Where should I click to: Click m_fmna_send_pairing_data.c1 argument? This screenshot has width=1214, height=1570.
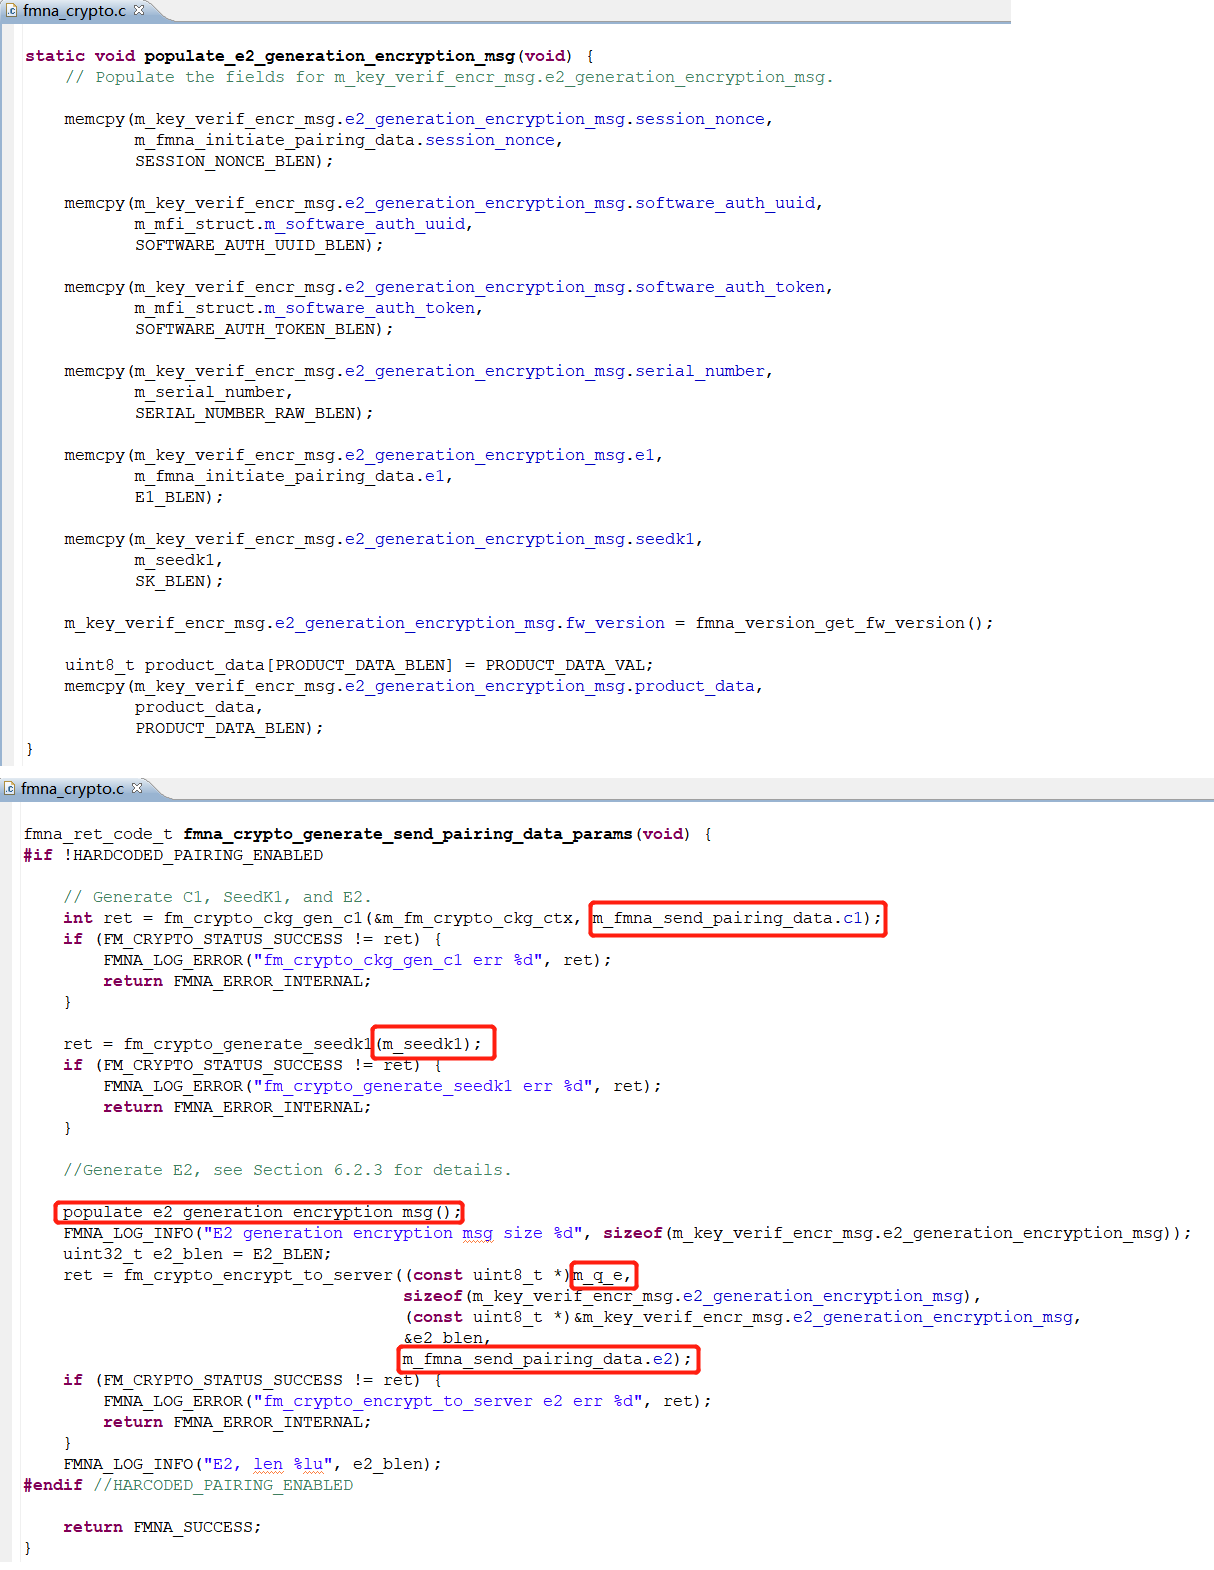728,918
